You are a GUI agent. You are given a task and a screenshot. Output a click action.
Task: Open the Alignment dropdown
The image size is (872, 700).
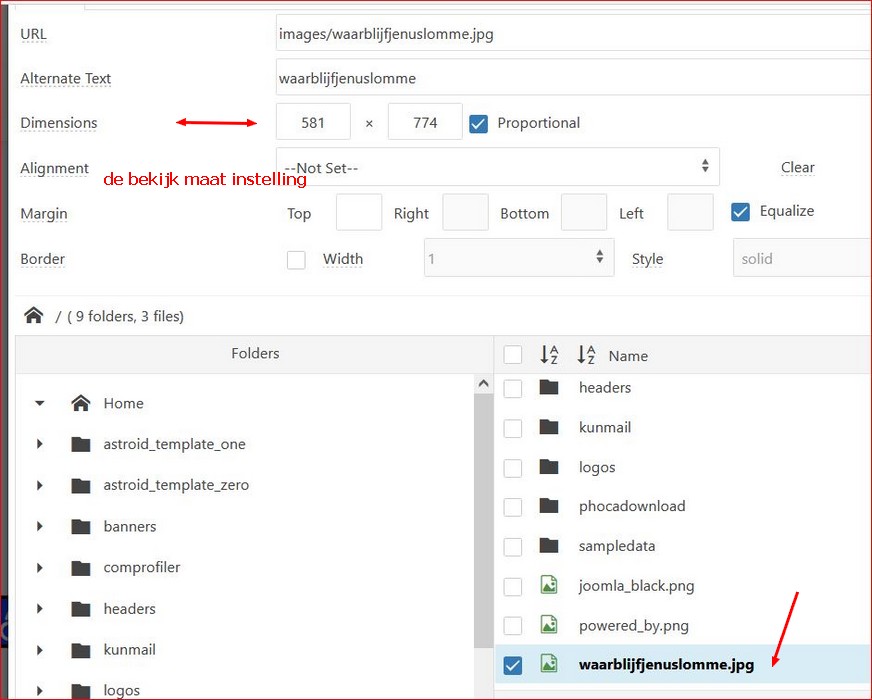tap(497, 167)
